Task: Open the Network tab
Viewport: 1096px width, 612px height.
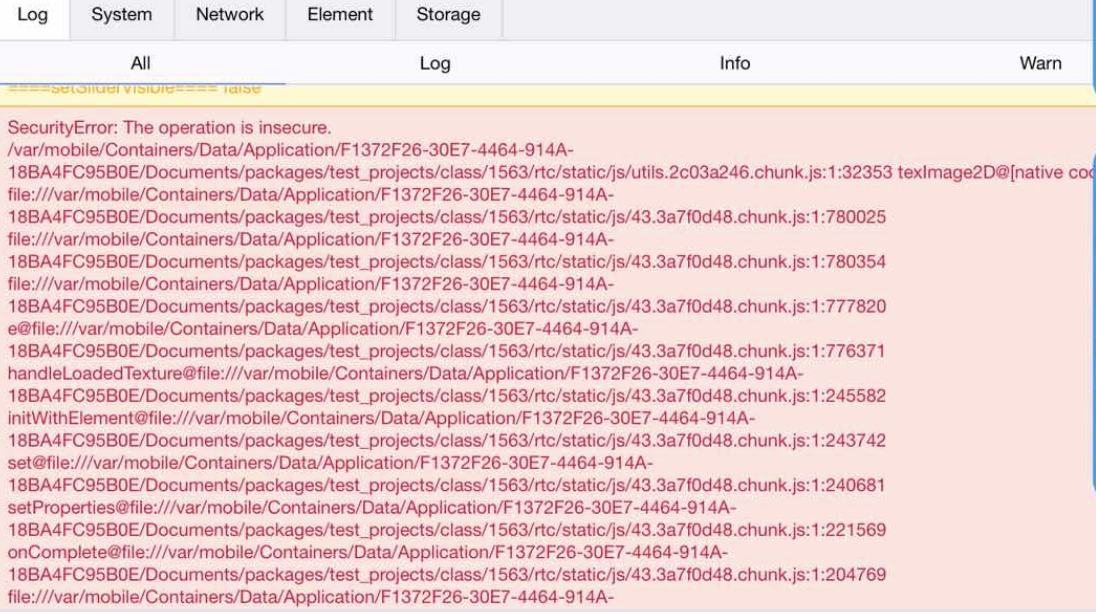Action: [x=230, y=15]
